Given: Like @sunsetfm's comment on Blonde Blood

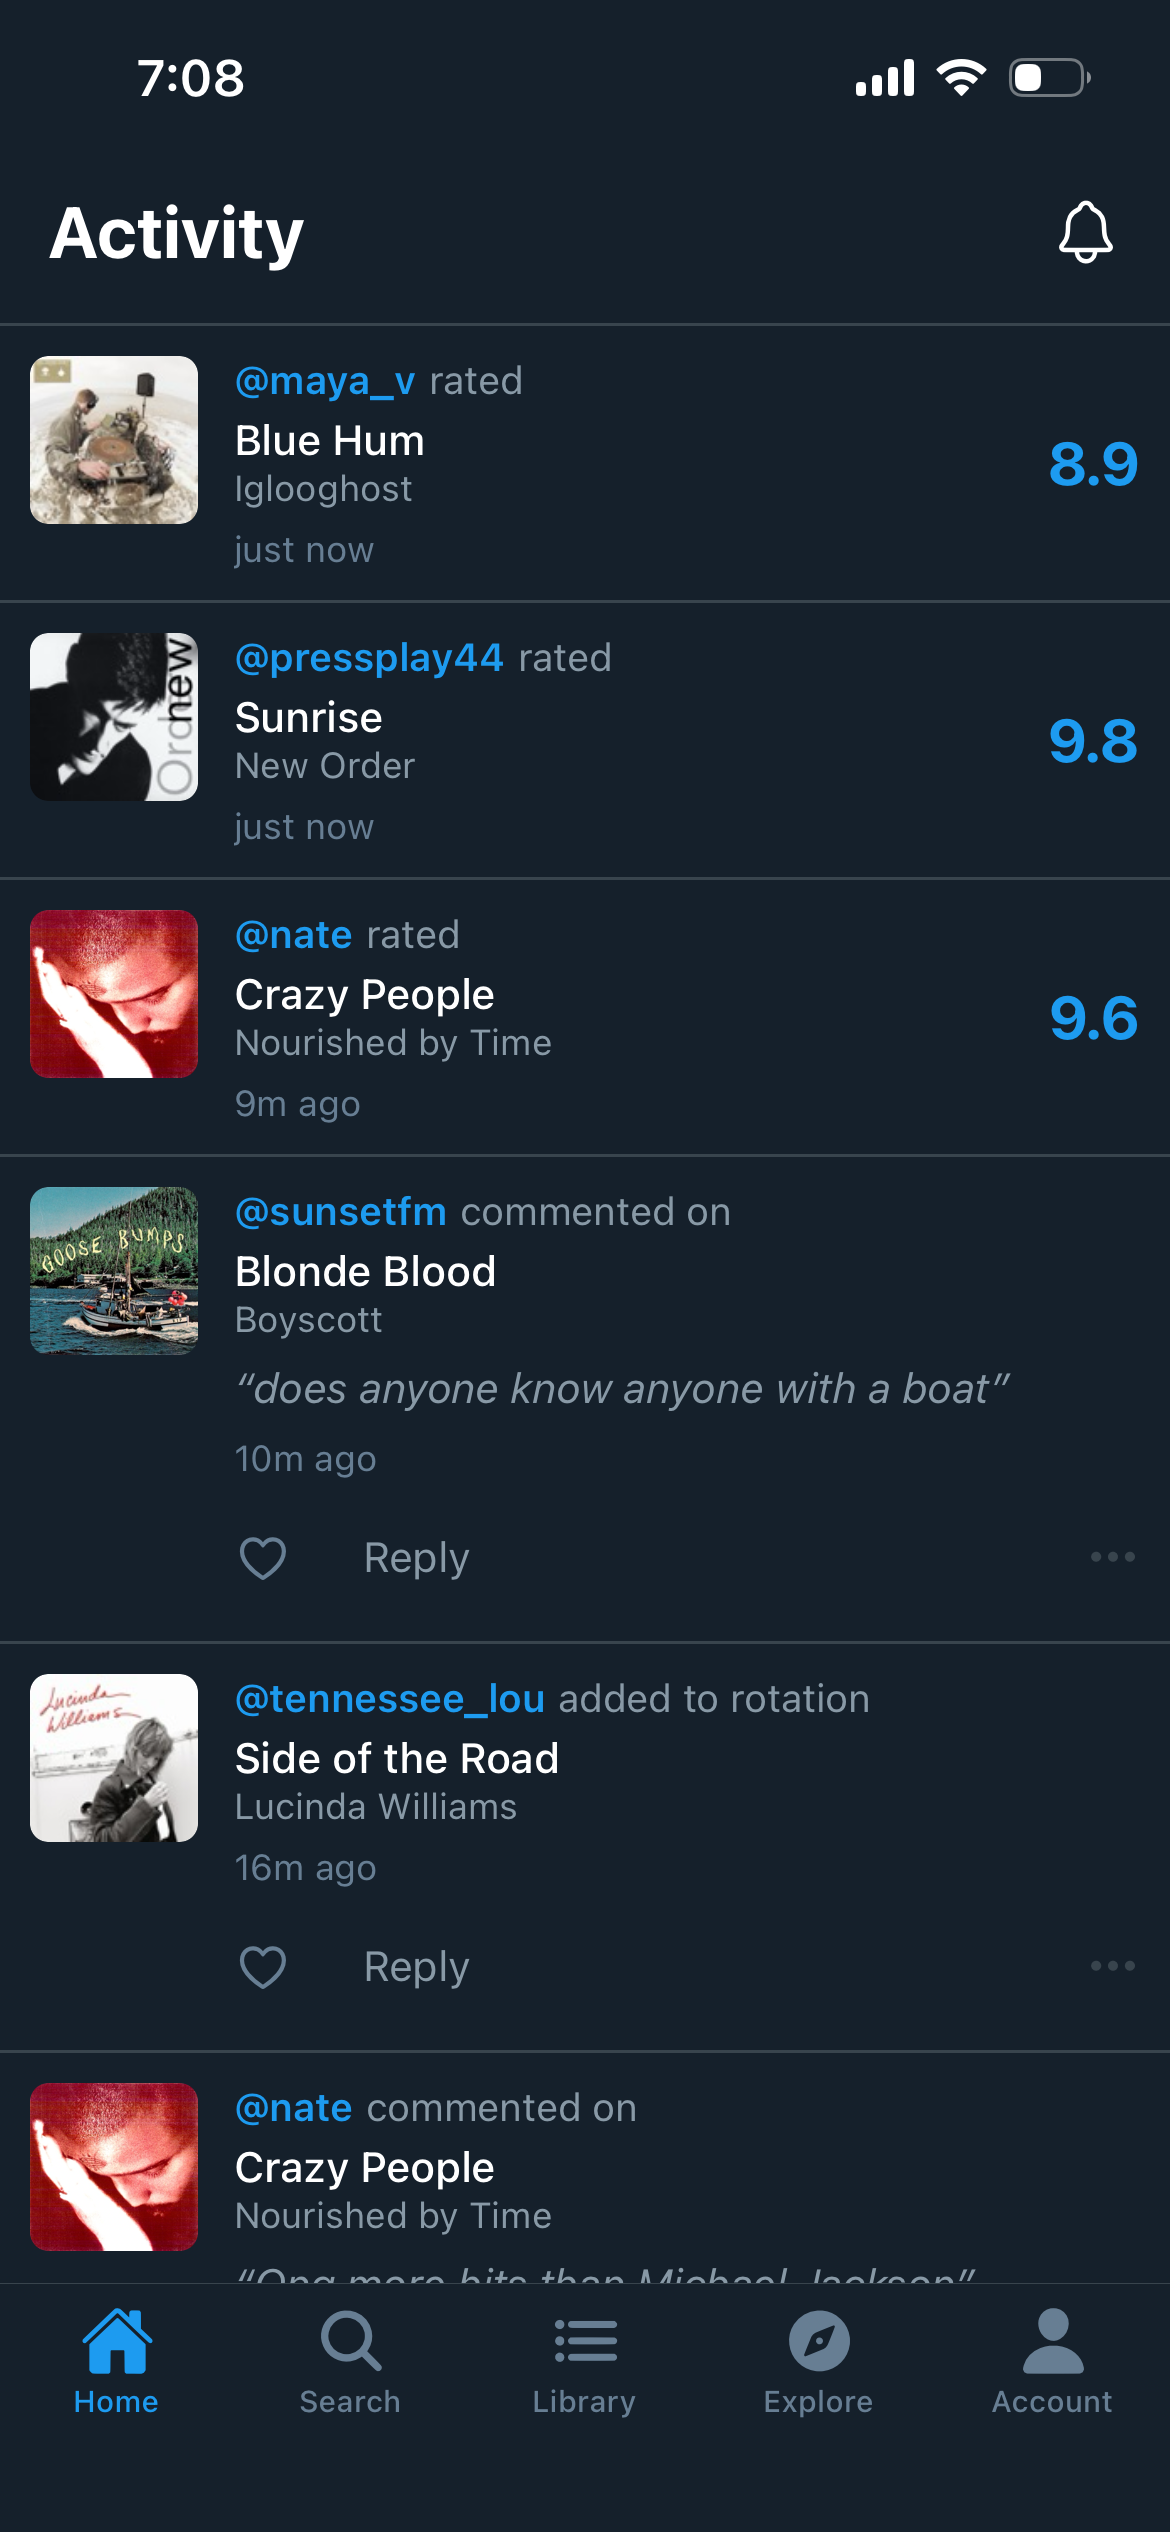Looking at the screenshot, I should click(261, 1556).
